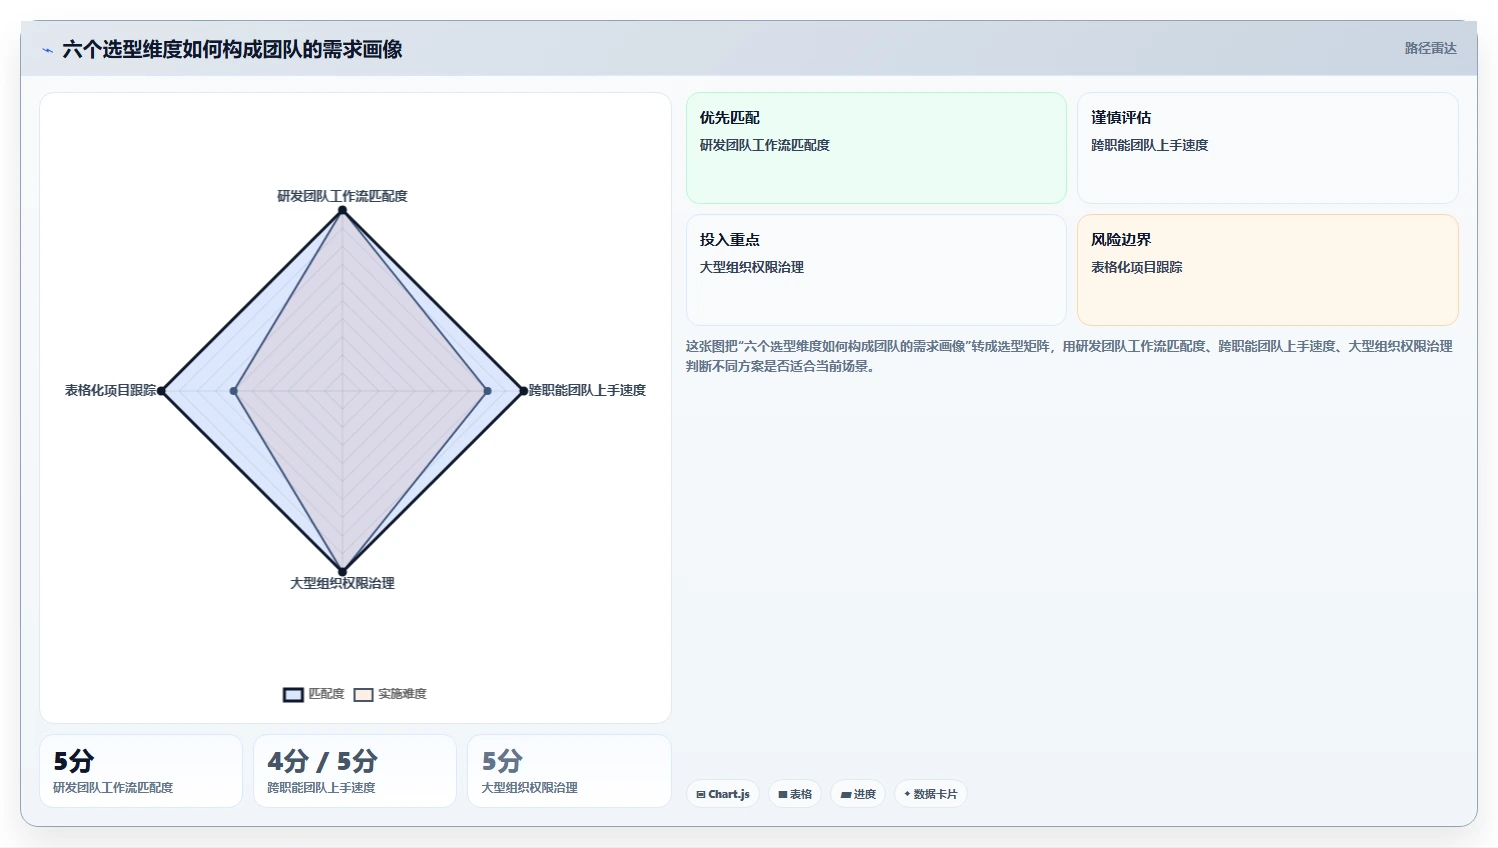Click the header icon beside the title
The image size is (1498, 848).
[x=47, y=50]
